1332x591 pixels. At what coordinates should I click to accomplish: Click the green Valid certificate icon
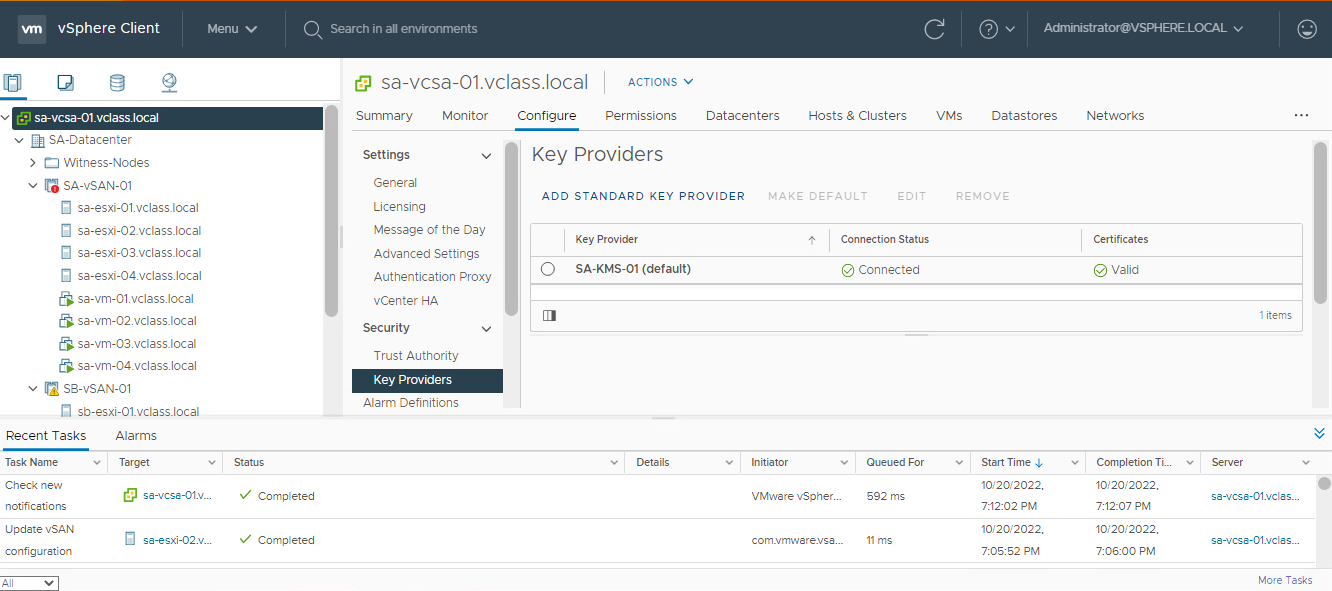tap(1100, 270)
